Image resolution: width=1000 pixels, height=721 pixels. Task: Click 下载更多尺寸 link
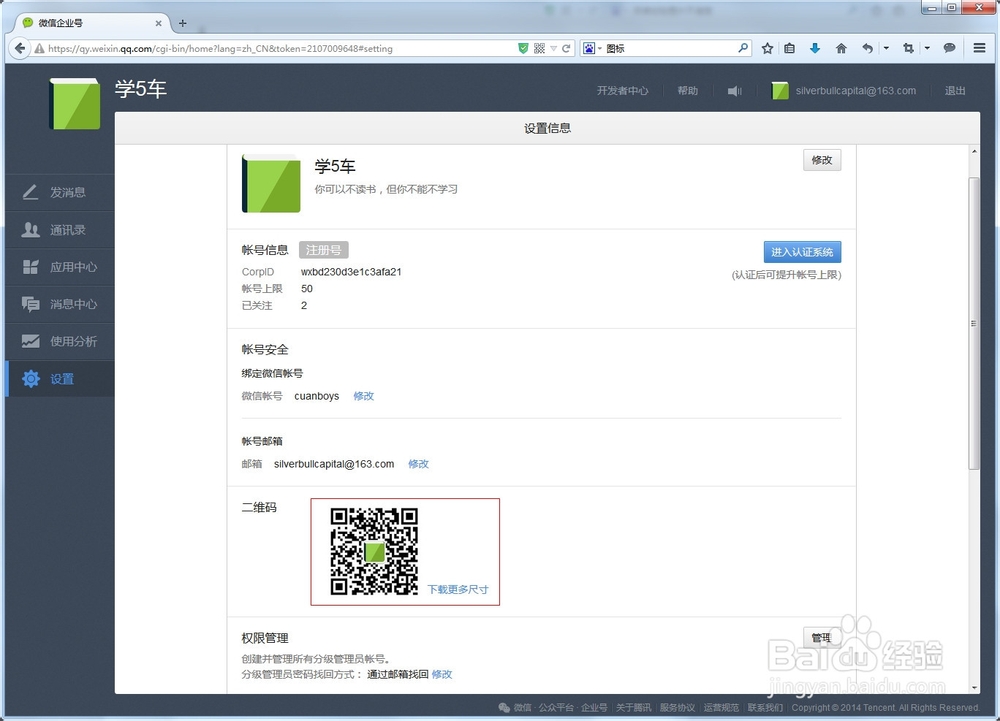(x=458, y=589)
